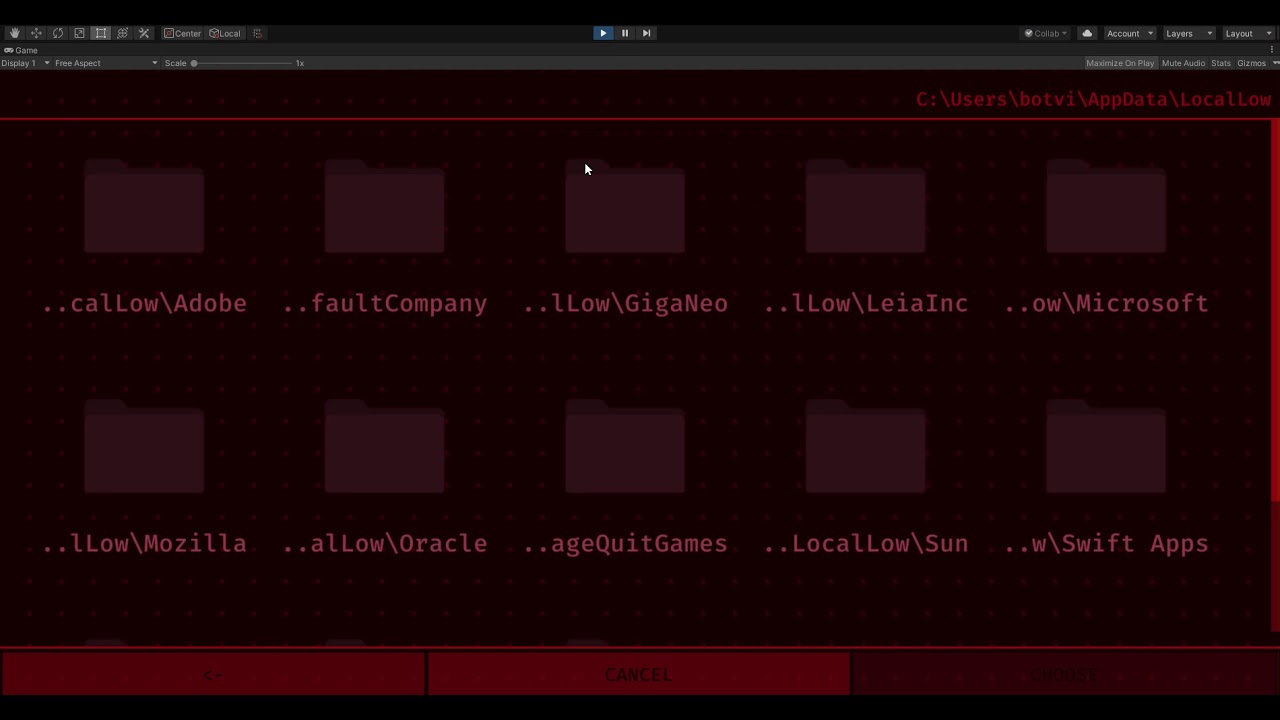1280x720 pixels.
Task: Click the current path C:\Users\botvi\AppData\LocalLow
Action: 1093,99
